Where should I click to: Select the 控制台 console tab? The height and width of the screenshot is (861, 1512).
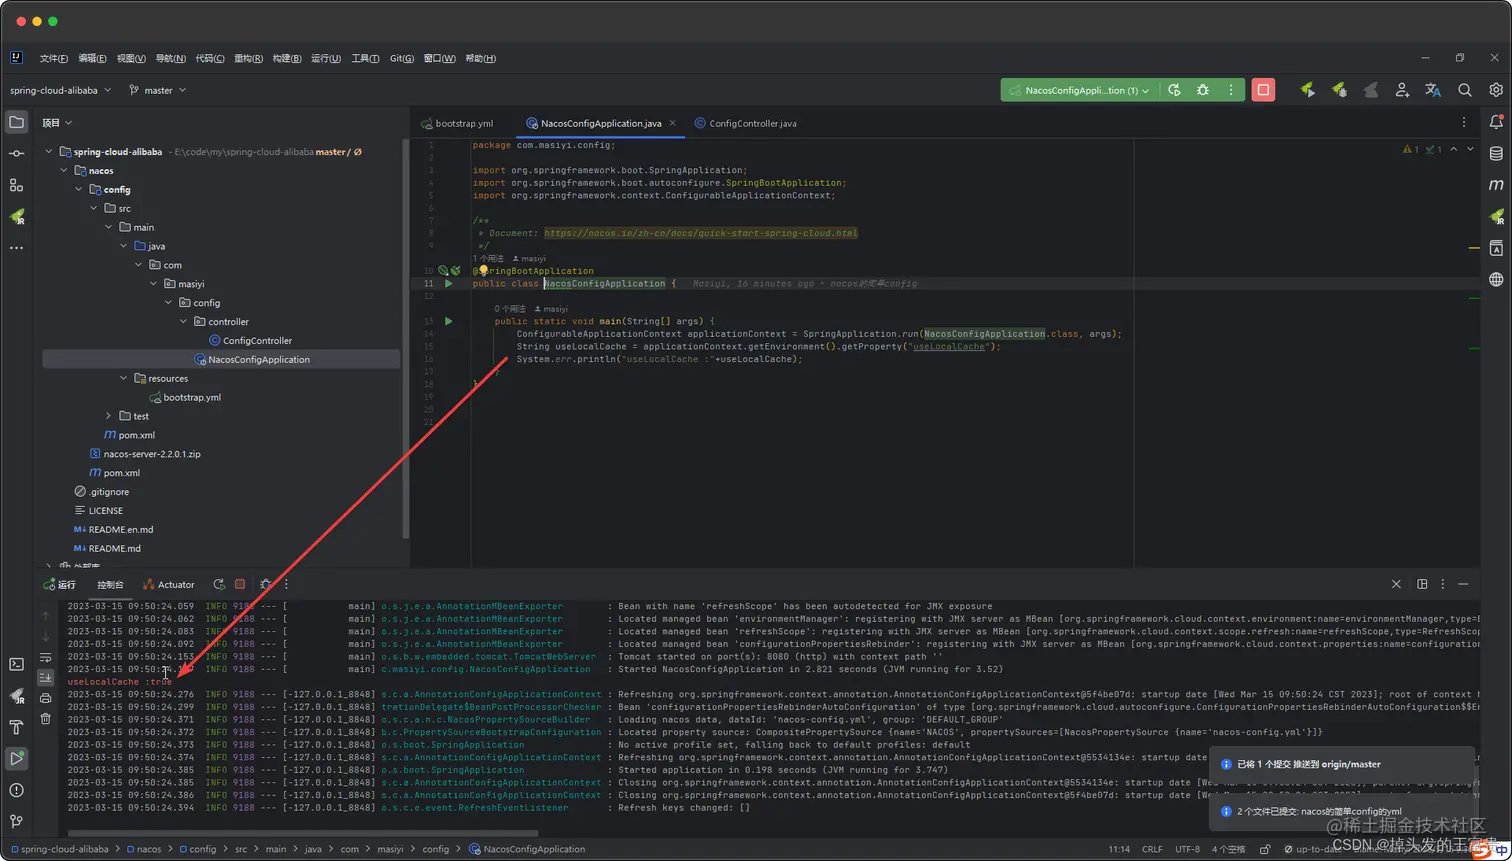point(110,585)
